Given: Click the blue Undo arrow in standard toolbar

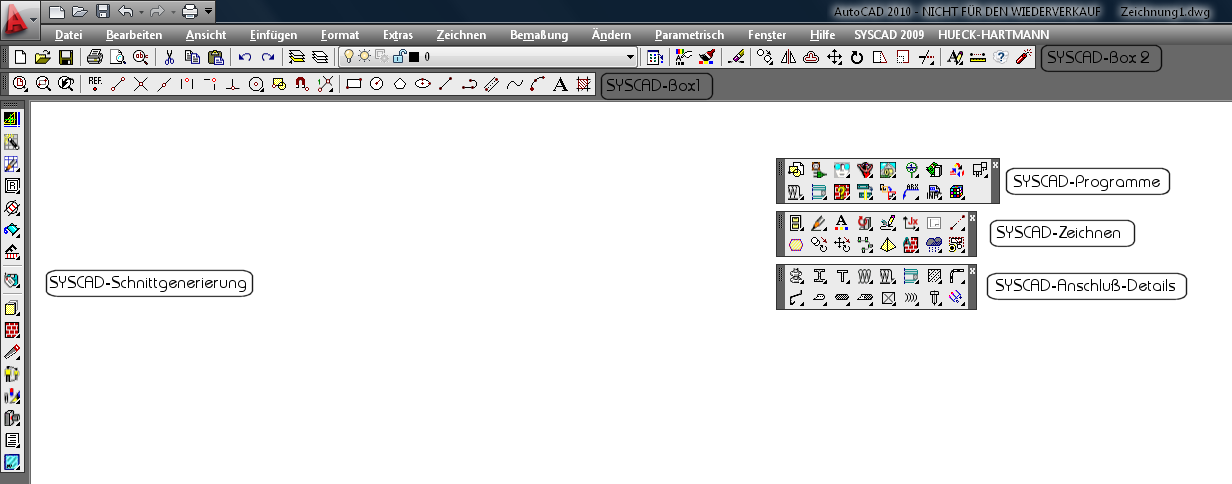Looking at the screenshot, I should 245,57.
